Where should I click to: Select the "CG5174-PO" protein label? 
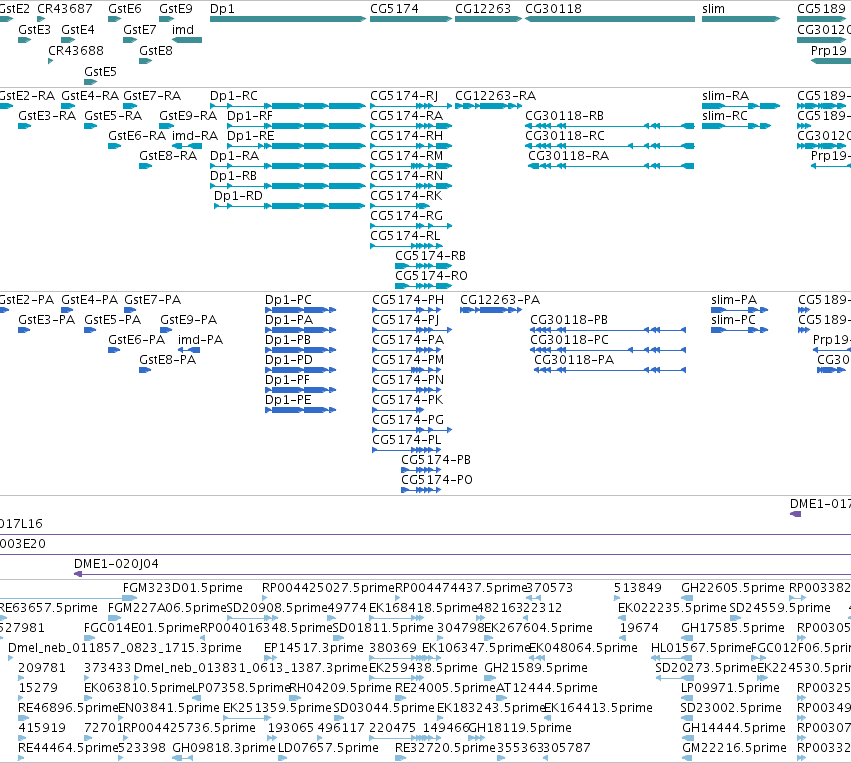437,480
